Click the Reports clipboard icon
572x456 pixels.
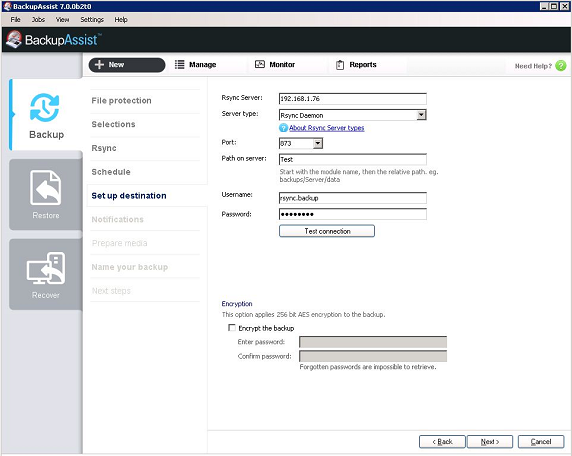click(340, 65)
